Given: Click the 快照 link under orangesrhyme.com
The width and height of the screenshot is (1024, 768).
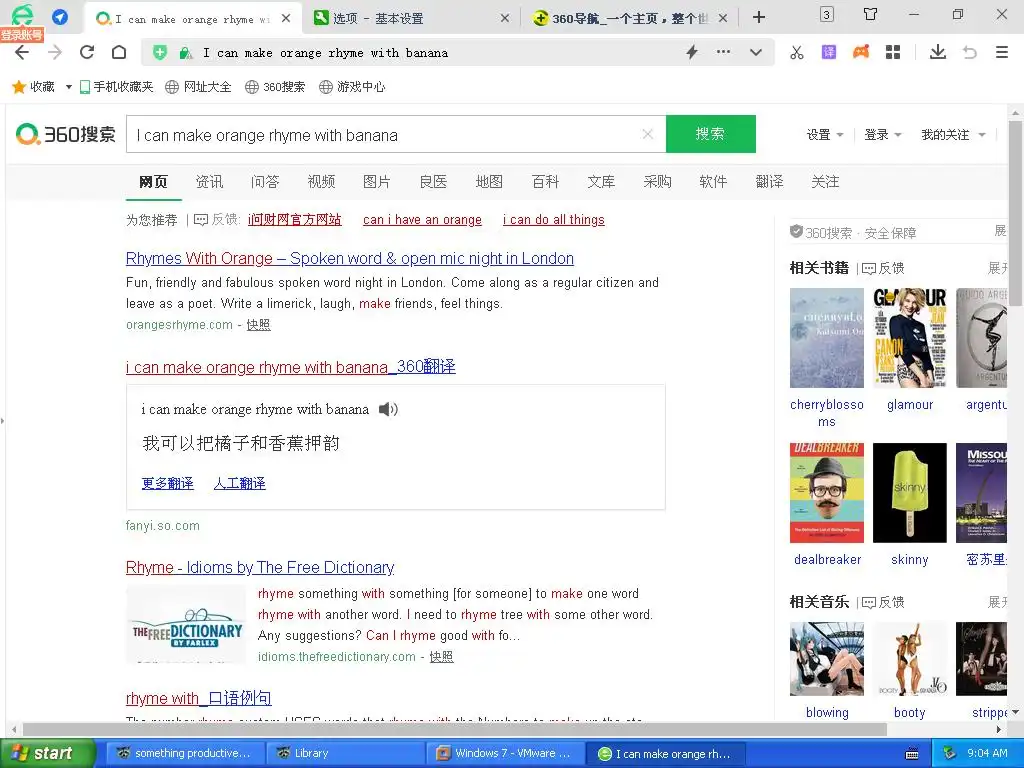Looking at the screenshot, I should pyautogui.click(x=258, y=325).
